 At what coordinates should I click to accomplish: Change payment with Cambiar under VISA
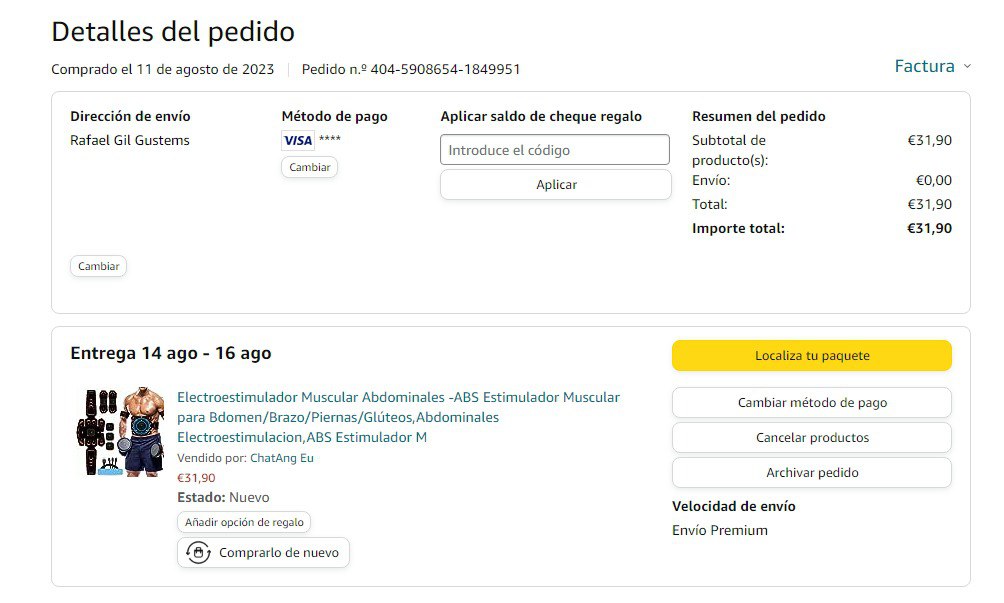tap(309, 167)
